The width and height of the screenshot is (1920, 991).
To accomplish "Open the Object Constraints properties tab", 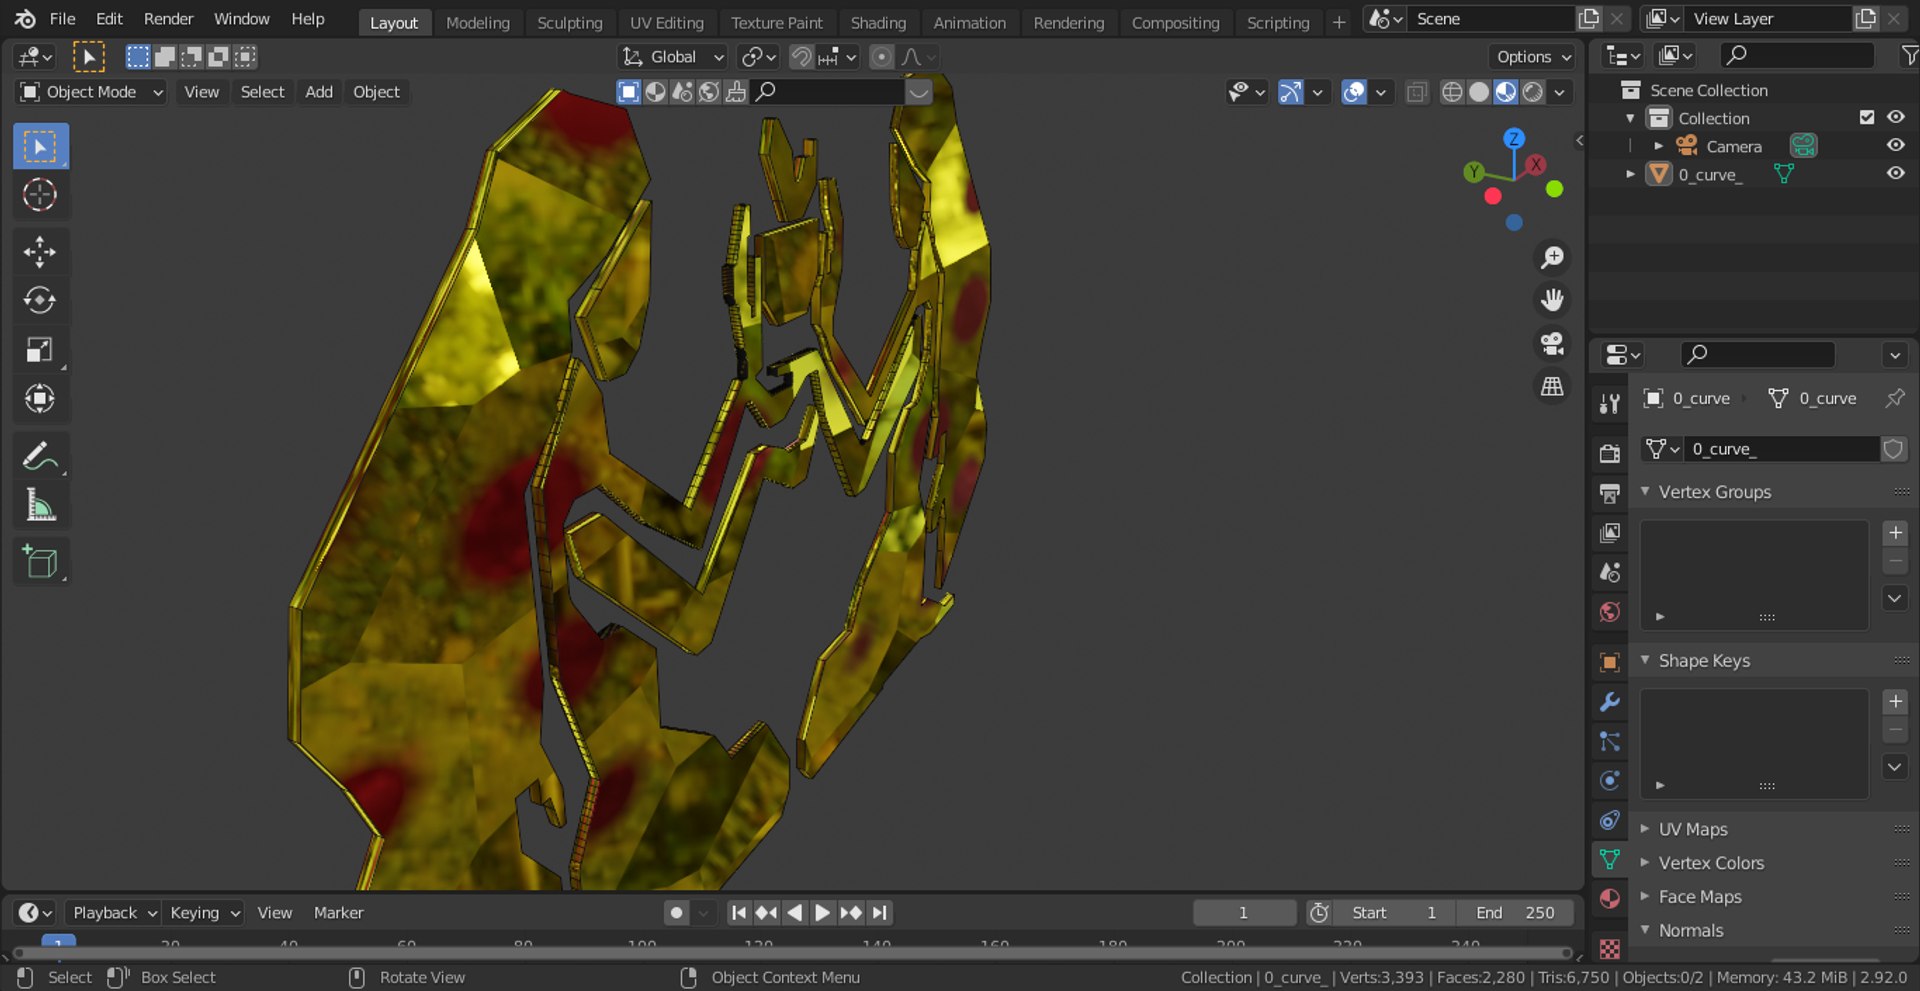I will coord(1609,820).
